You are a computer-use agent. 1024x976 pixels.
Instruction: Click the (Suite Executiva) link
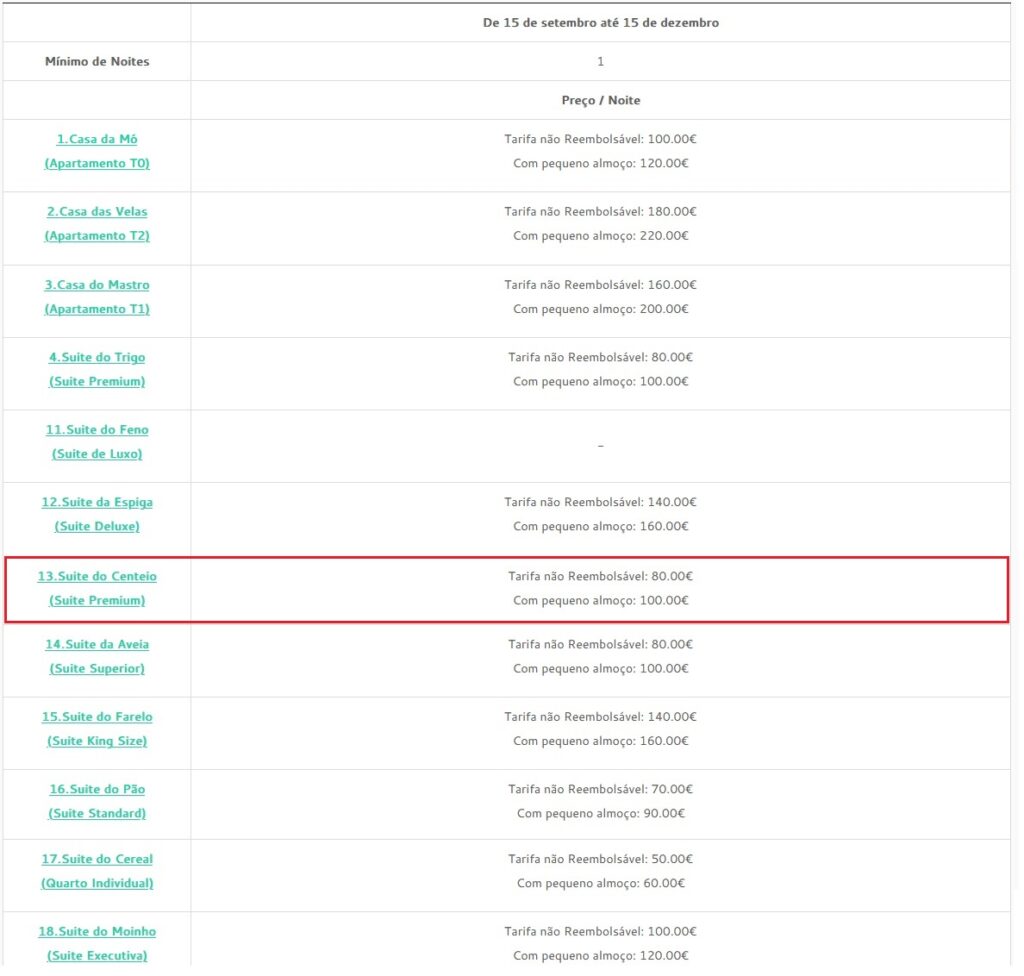[97, 956]
